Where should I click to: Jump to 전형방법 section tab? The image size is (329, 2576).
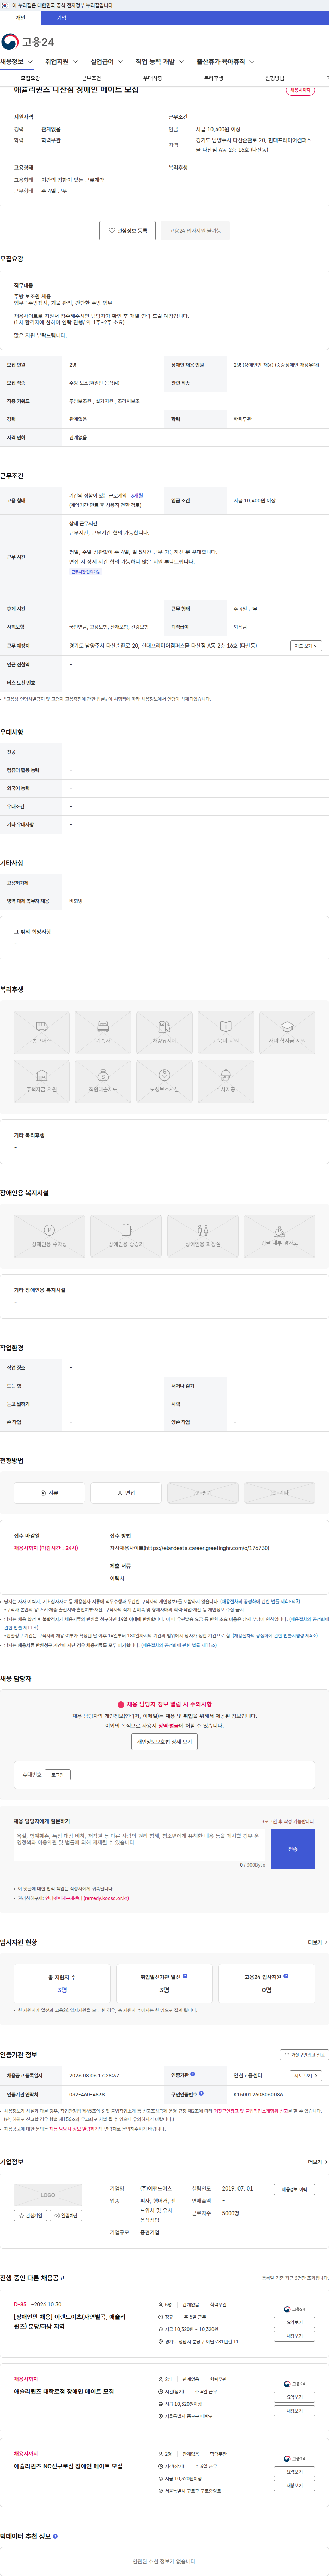(x=274, y=78)
